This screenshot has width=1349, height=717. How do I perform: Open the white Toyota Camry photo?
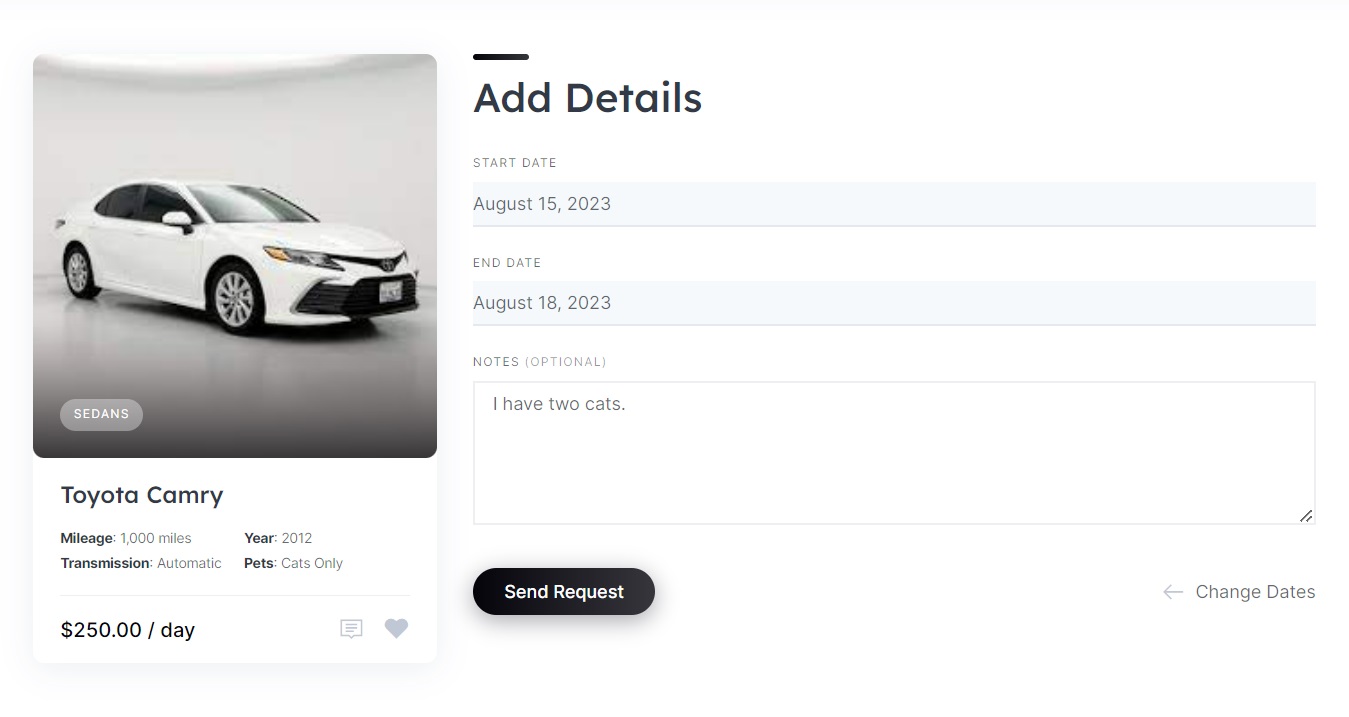235,256
